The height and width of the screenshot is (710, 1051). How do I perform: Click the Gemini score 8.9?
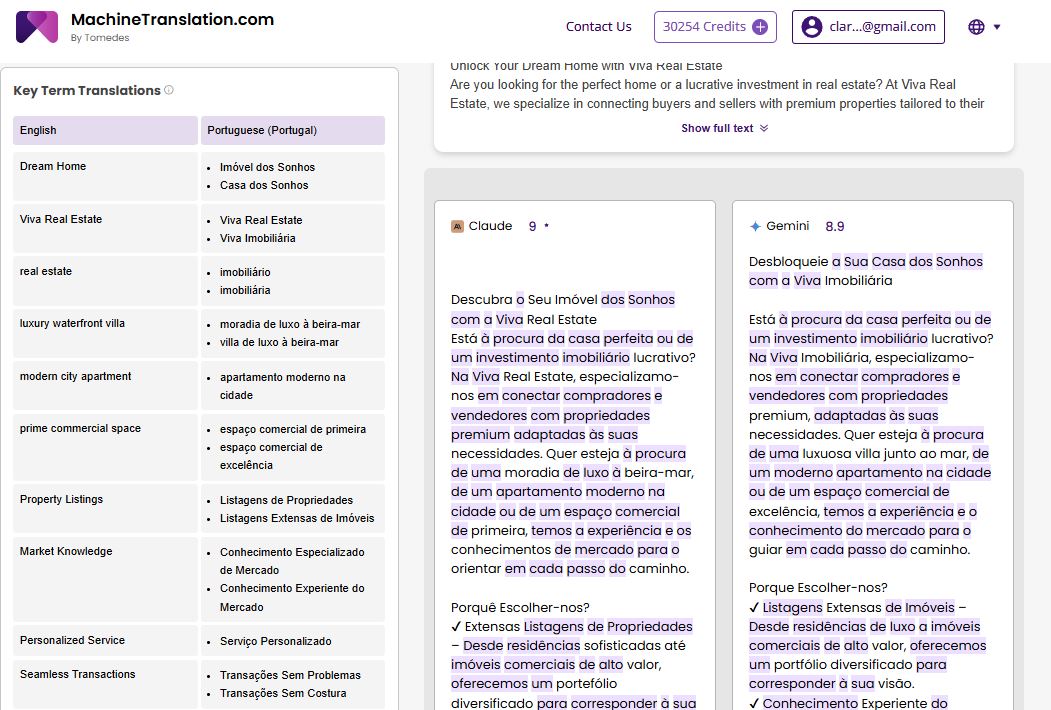[x=834, y=227]
